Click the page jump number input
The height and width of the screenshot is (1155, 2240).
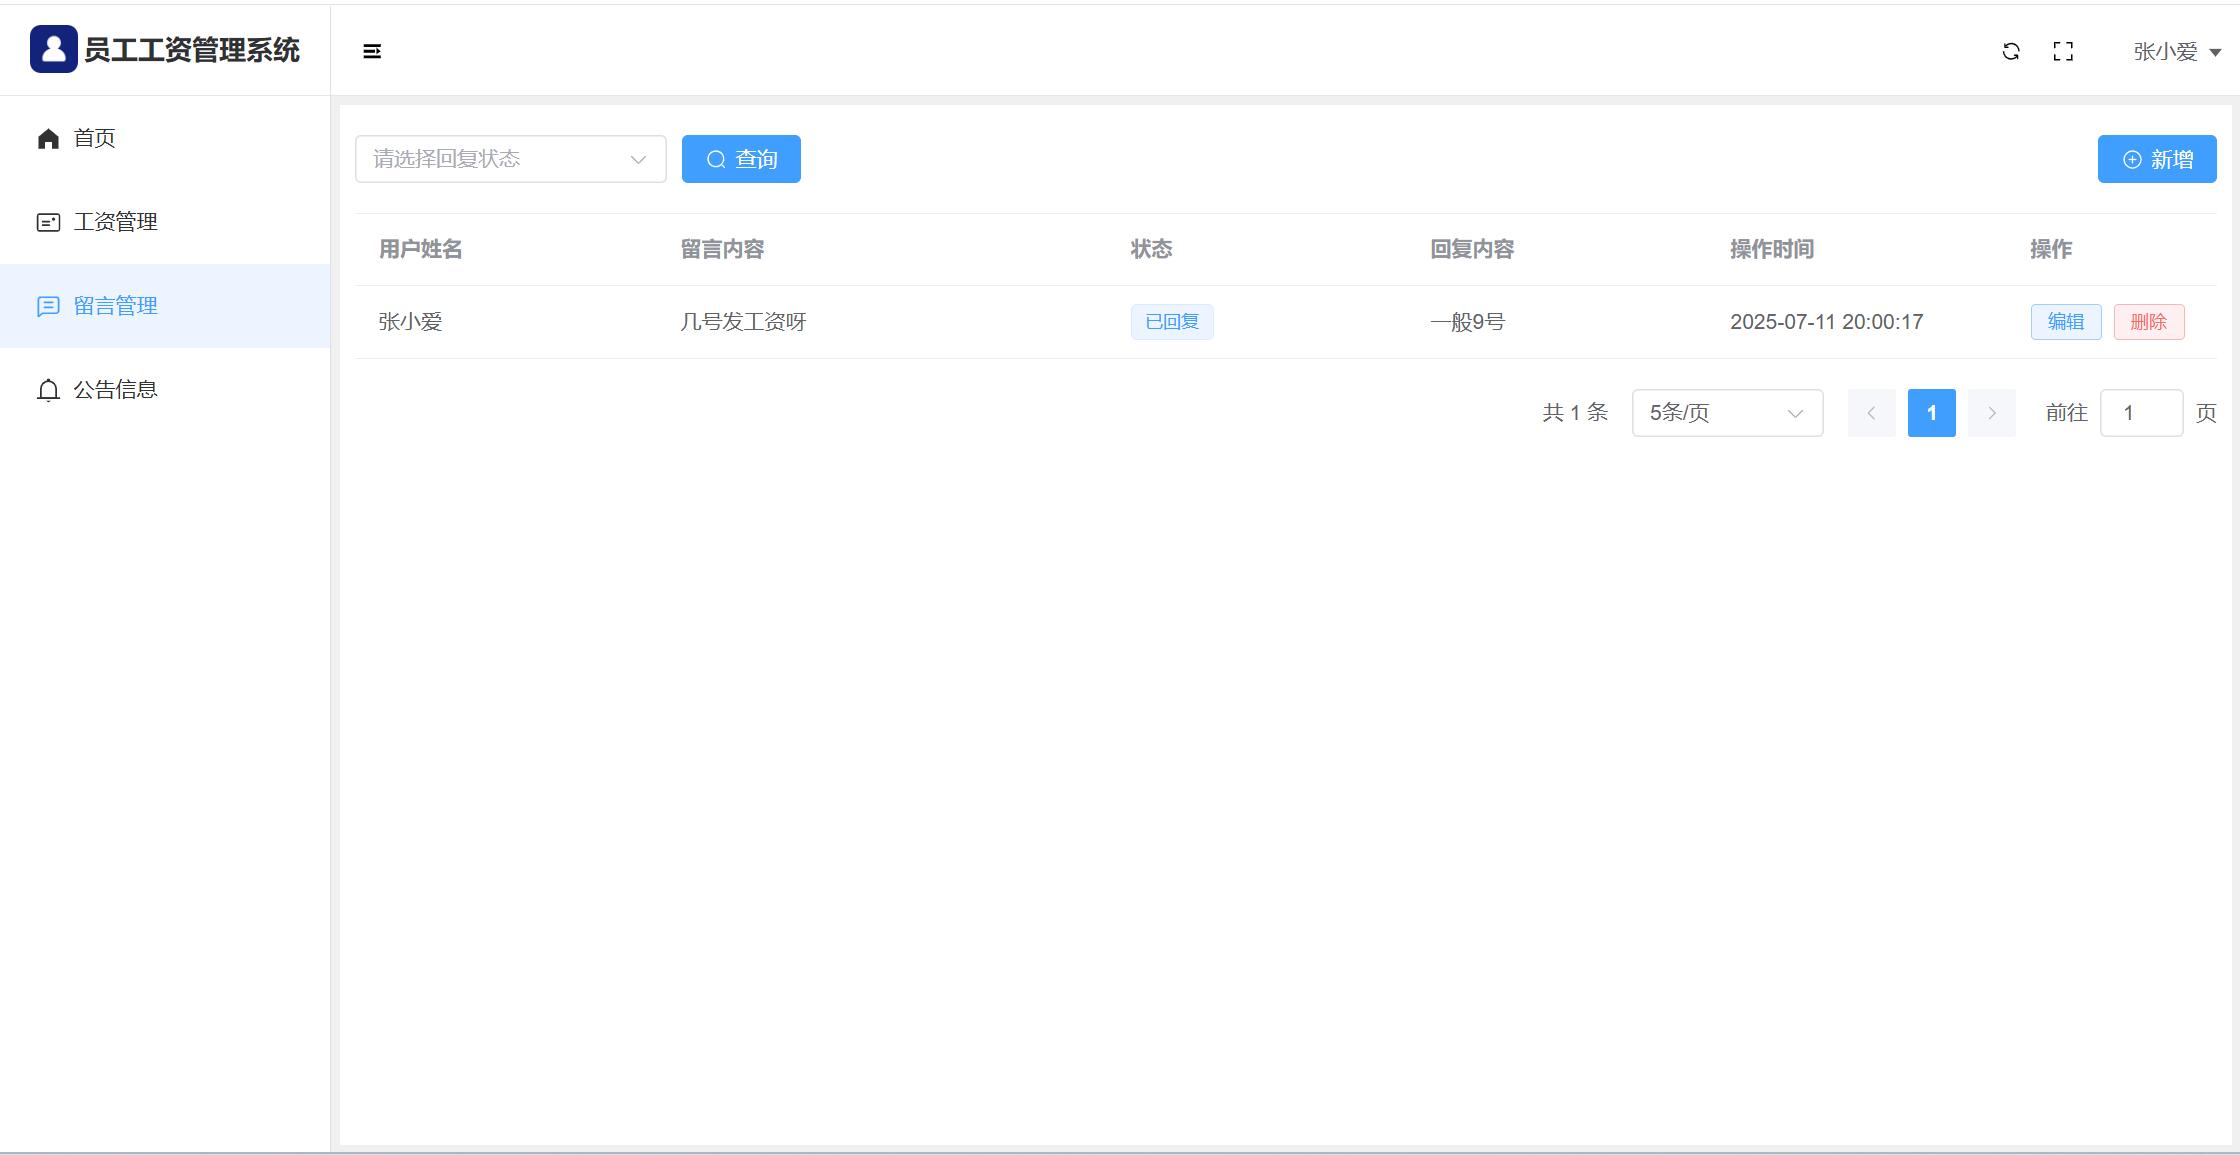click(x=2140, y=413)
